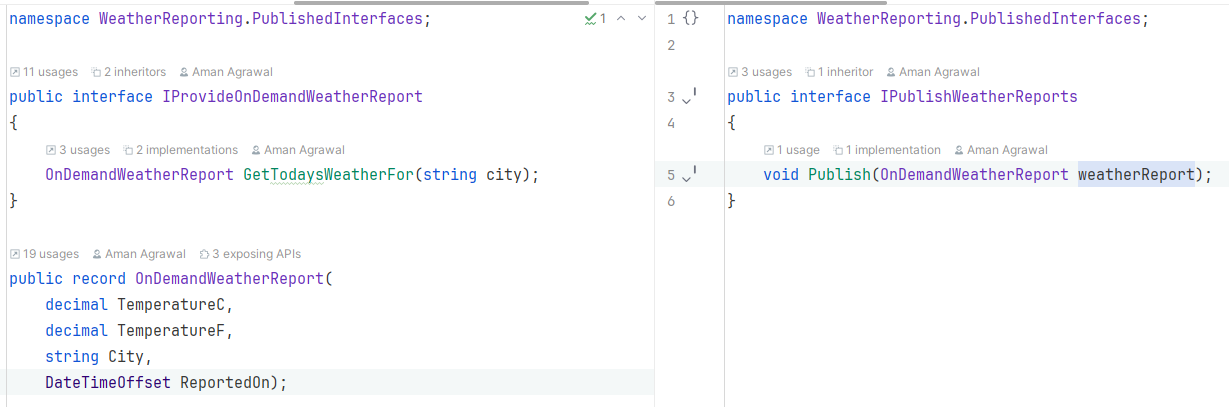Jump to previous highlighted problem arrow

(x=621, y=18)
